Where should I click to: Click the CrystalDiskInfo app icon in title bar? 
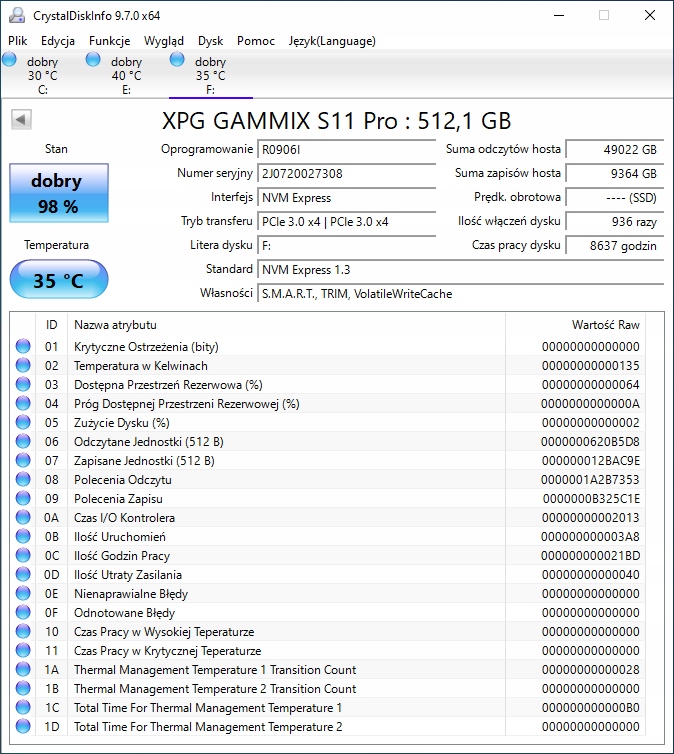[x=16, y=16]
